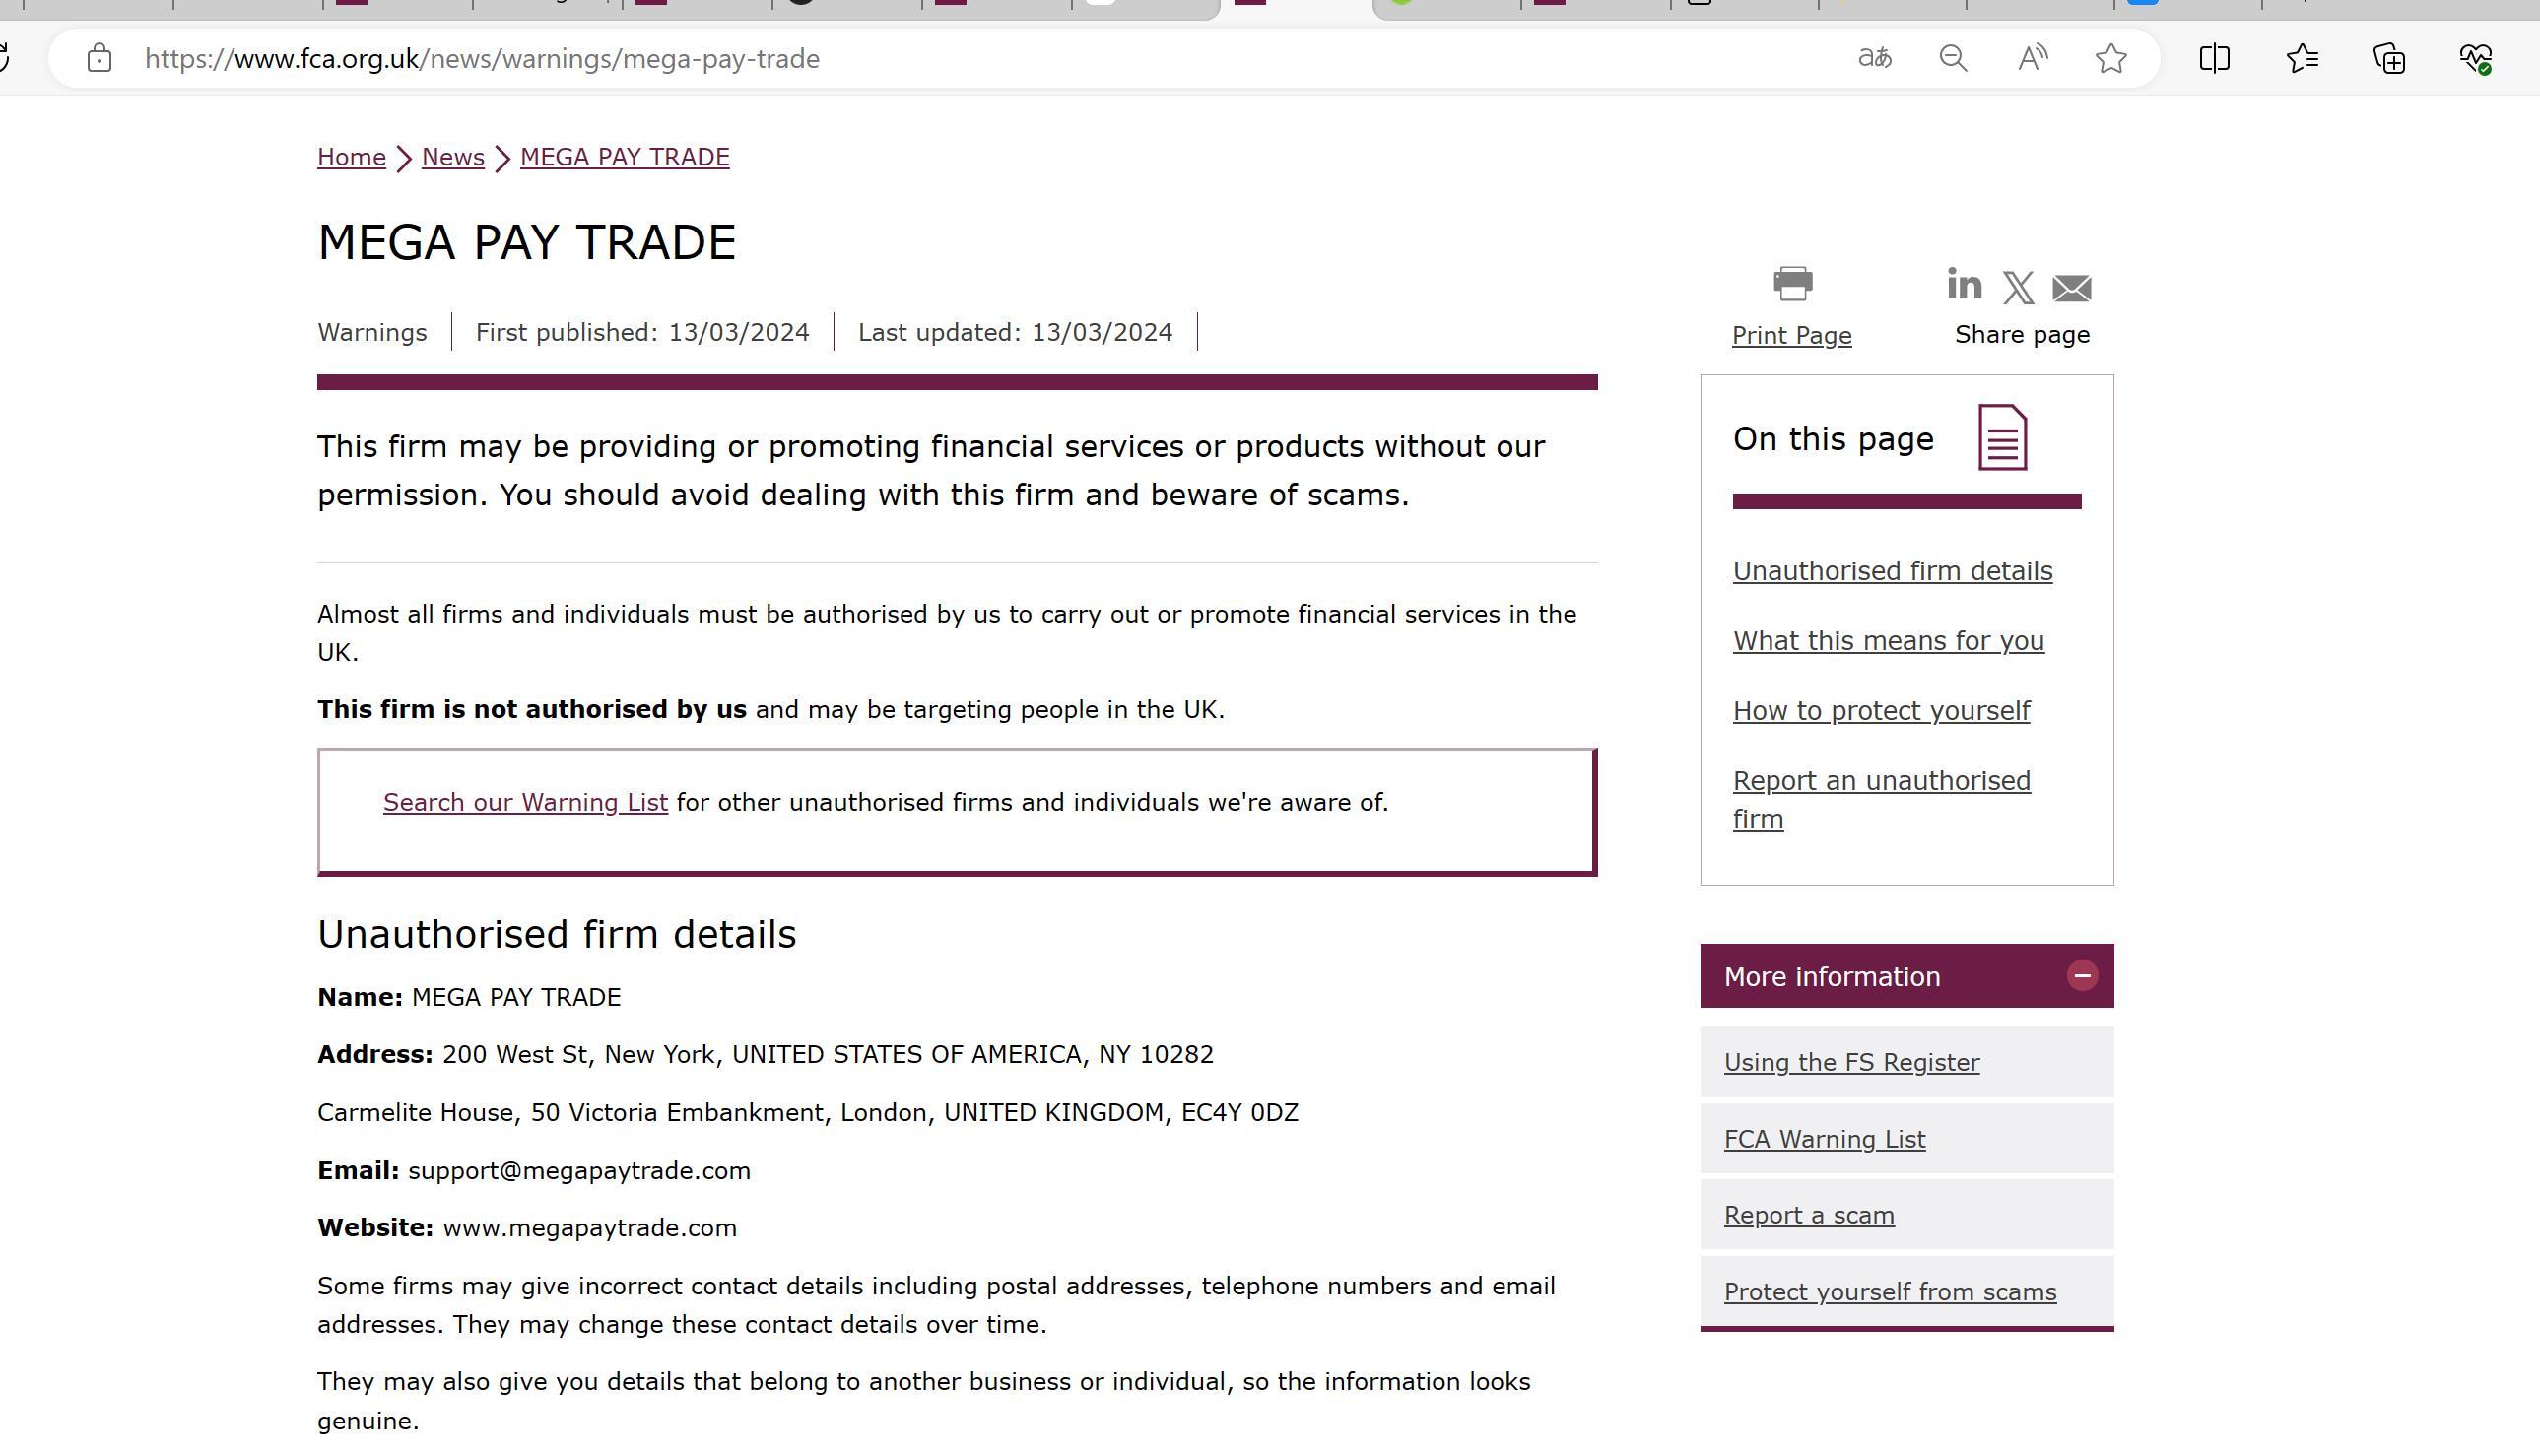Screen dimensions: 2540x1456
Task: Collapse the More information panel
Action: point(1832,976)
